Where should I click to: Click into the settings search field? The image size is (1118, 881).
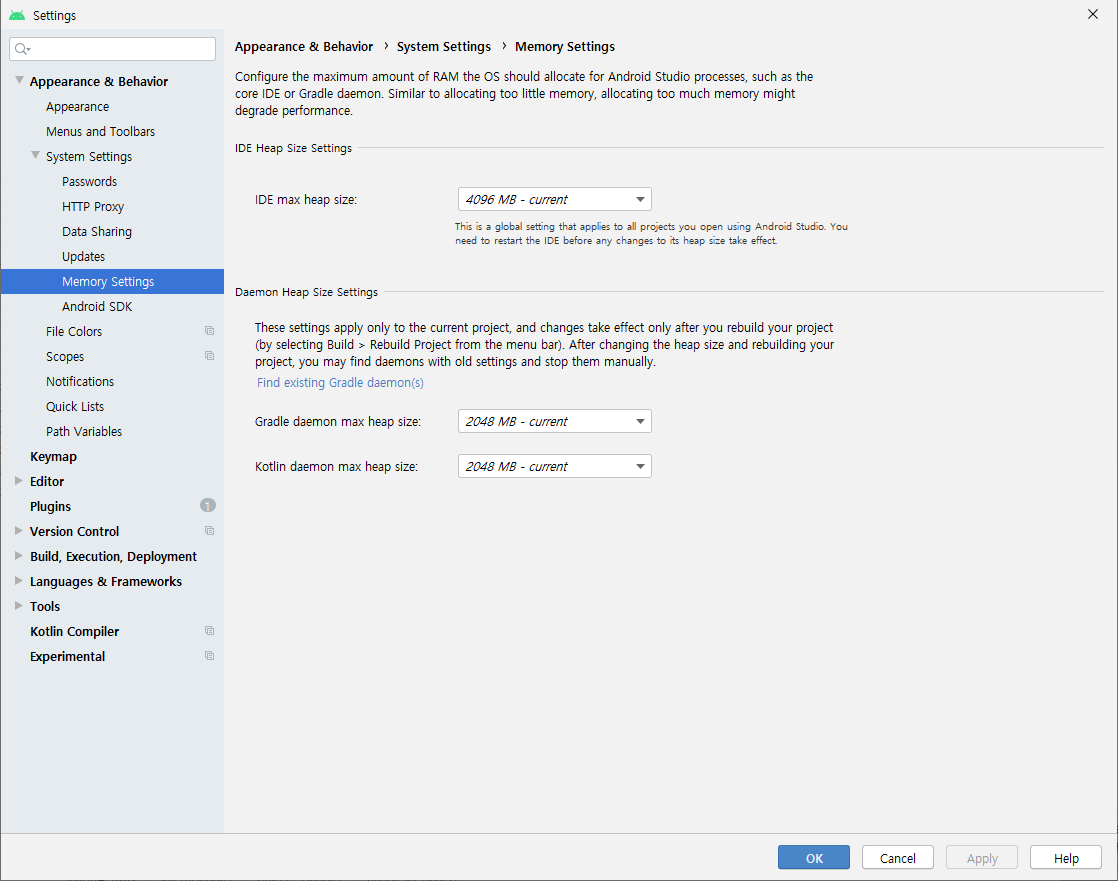[113, 48]
